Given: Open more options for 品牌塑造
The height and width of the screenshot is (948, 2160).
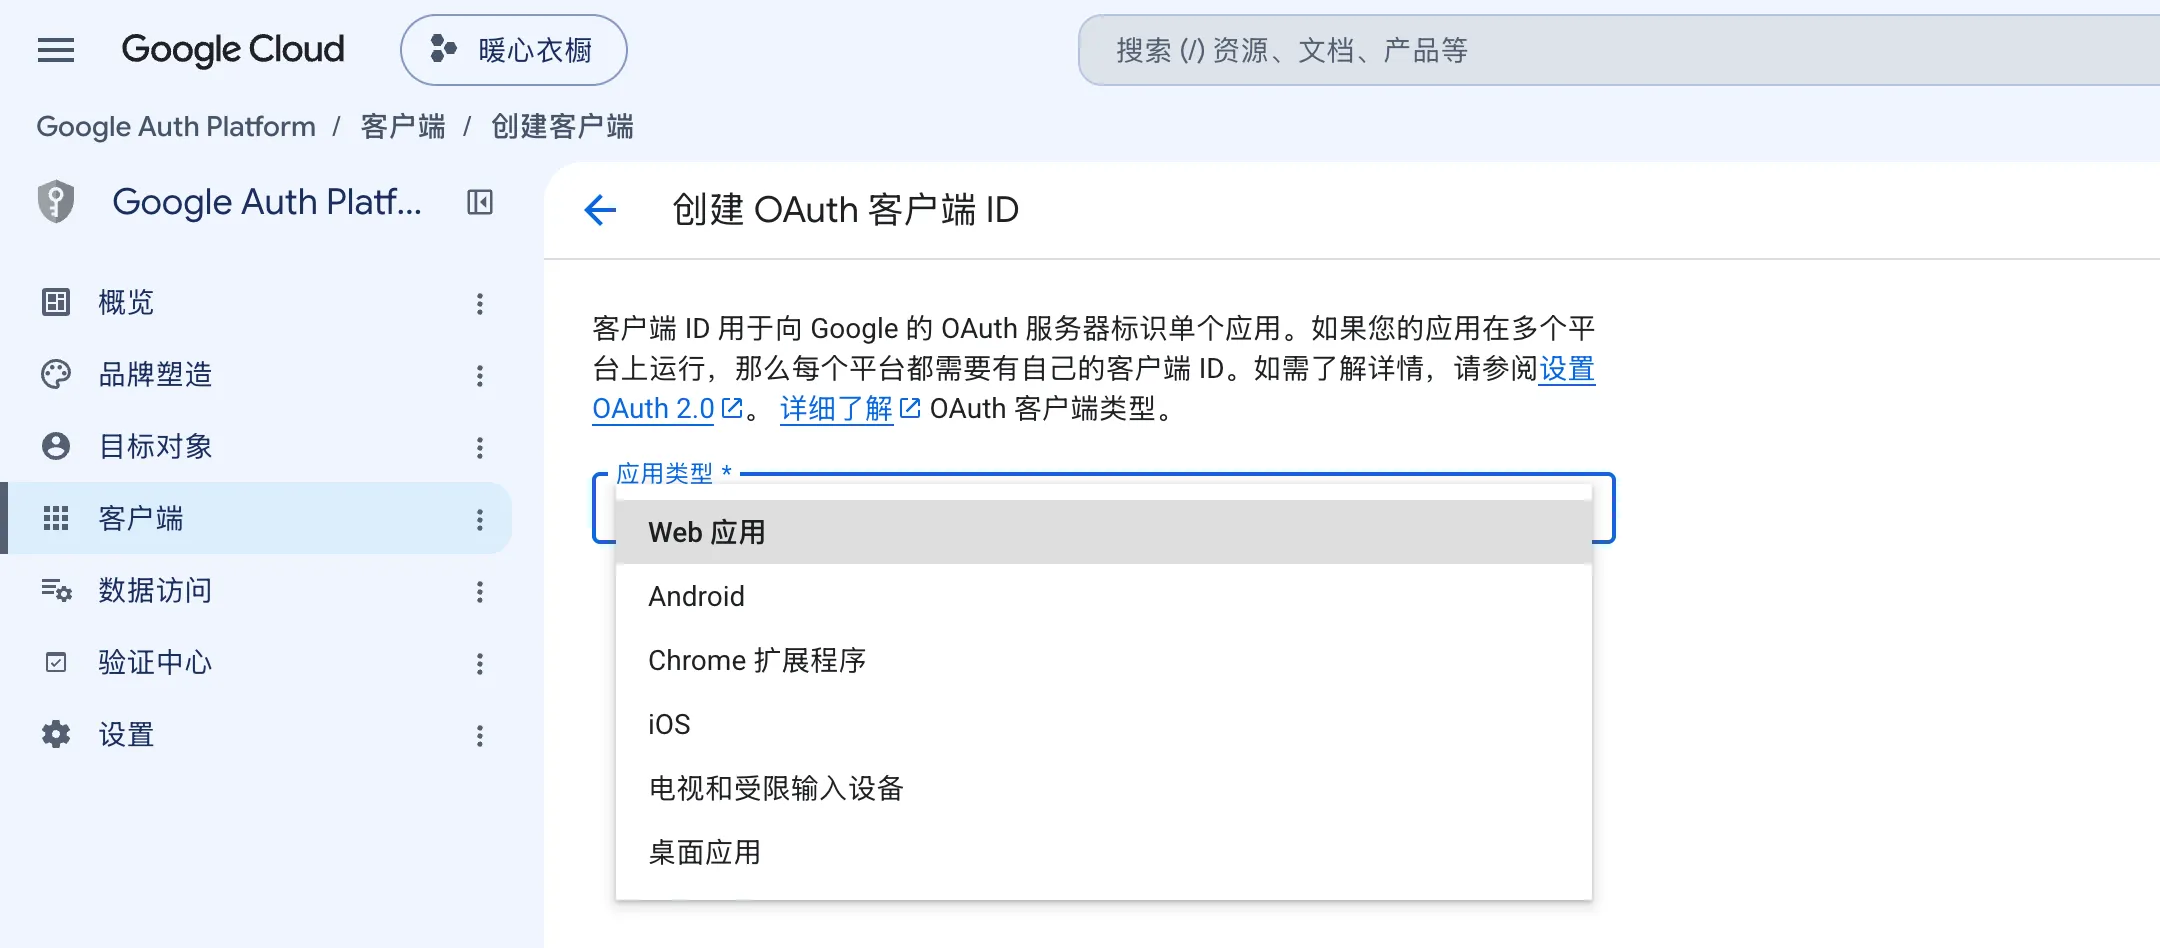Looking at the screenshot, I should pyautogui.click(x=480, y=375).
